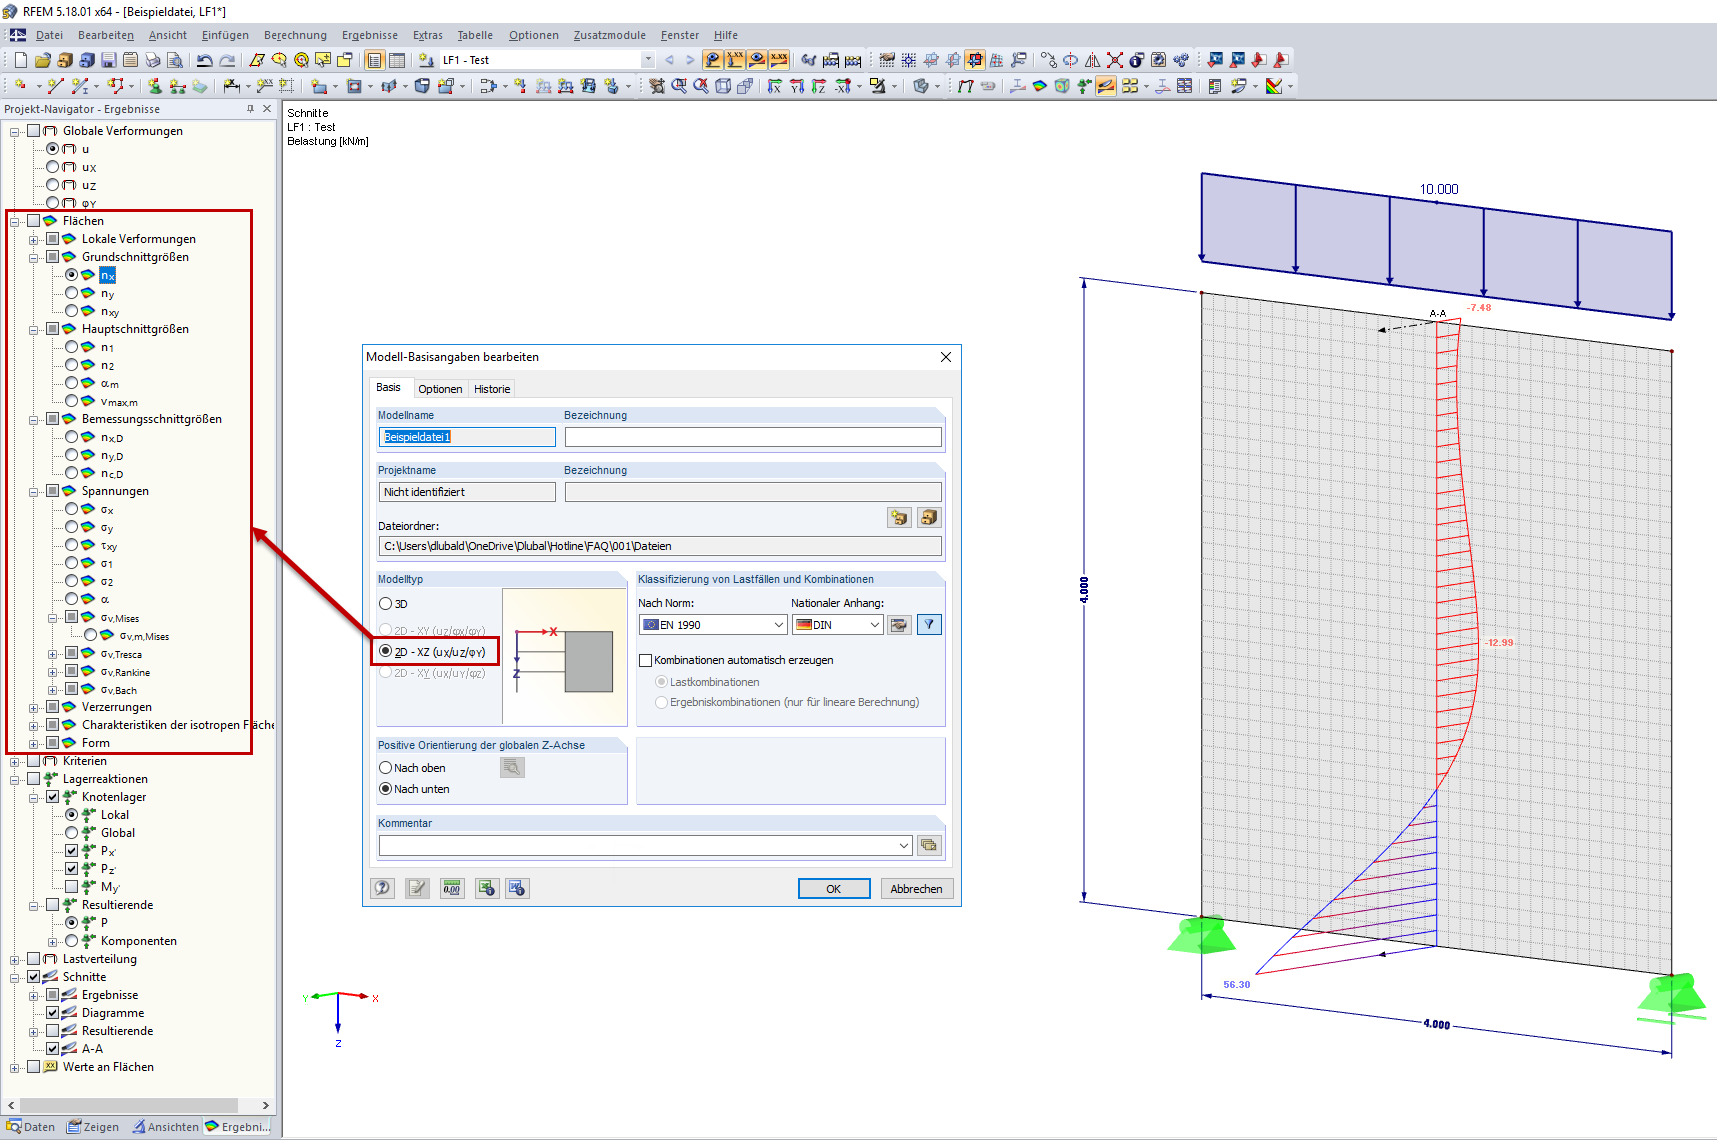The width and height of the screenshot is (1717, 1140).
Task: Select the σx stress radio button
Action: click(72, 509)
